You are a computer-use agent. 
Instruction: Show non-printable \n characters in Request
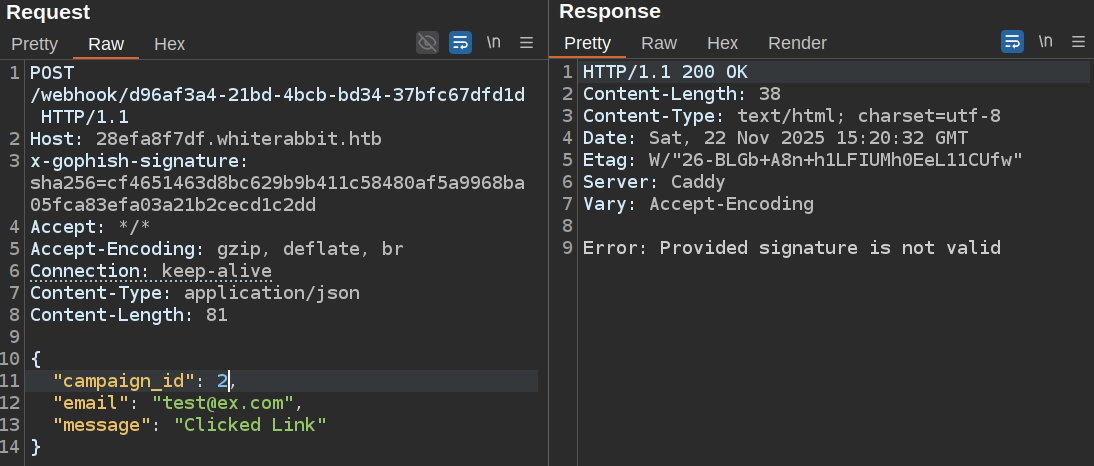coord(493,43)
